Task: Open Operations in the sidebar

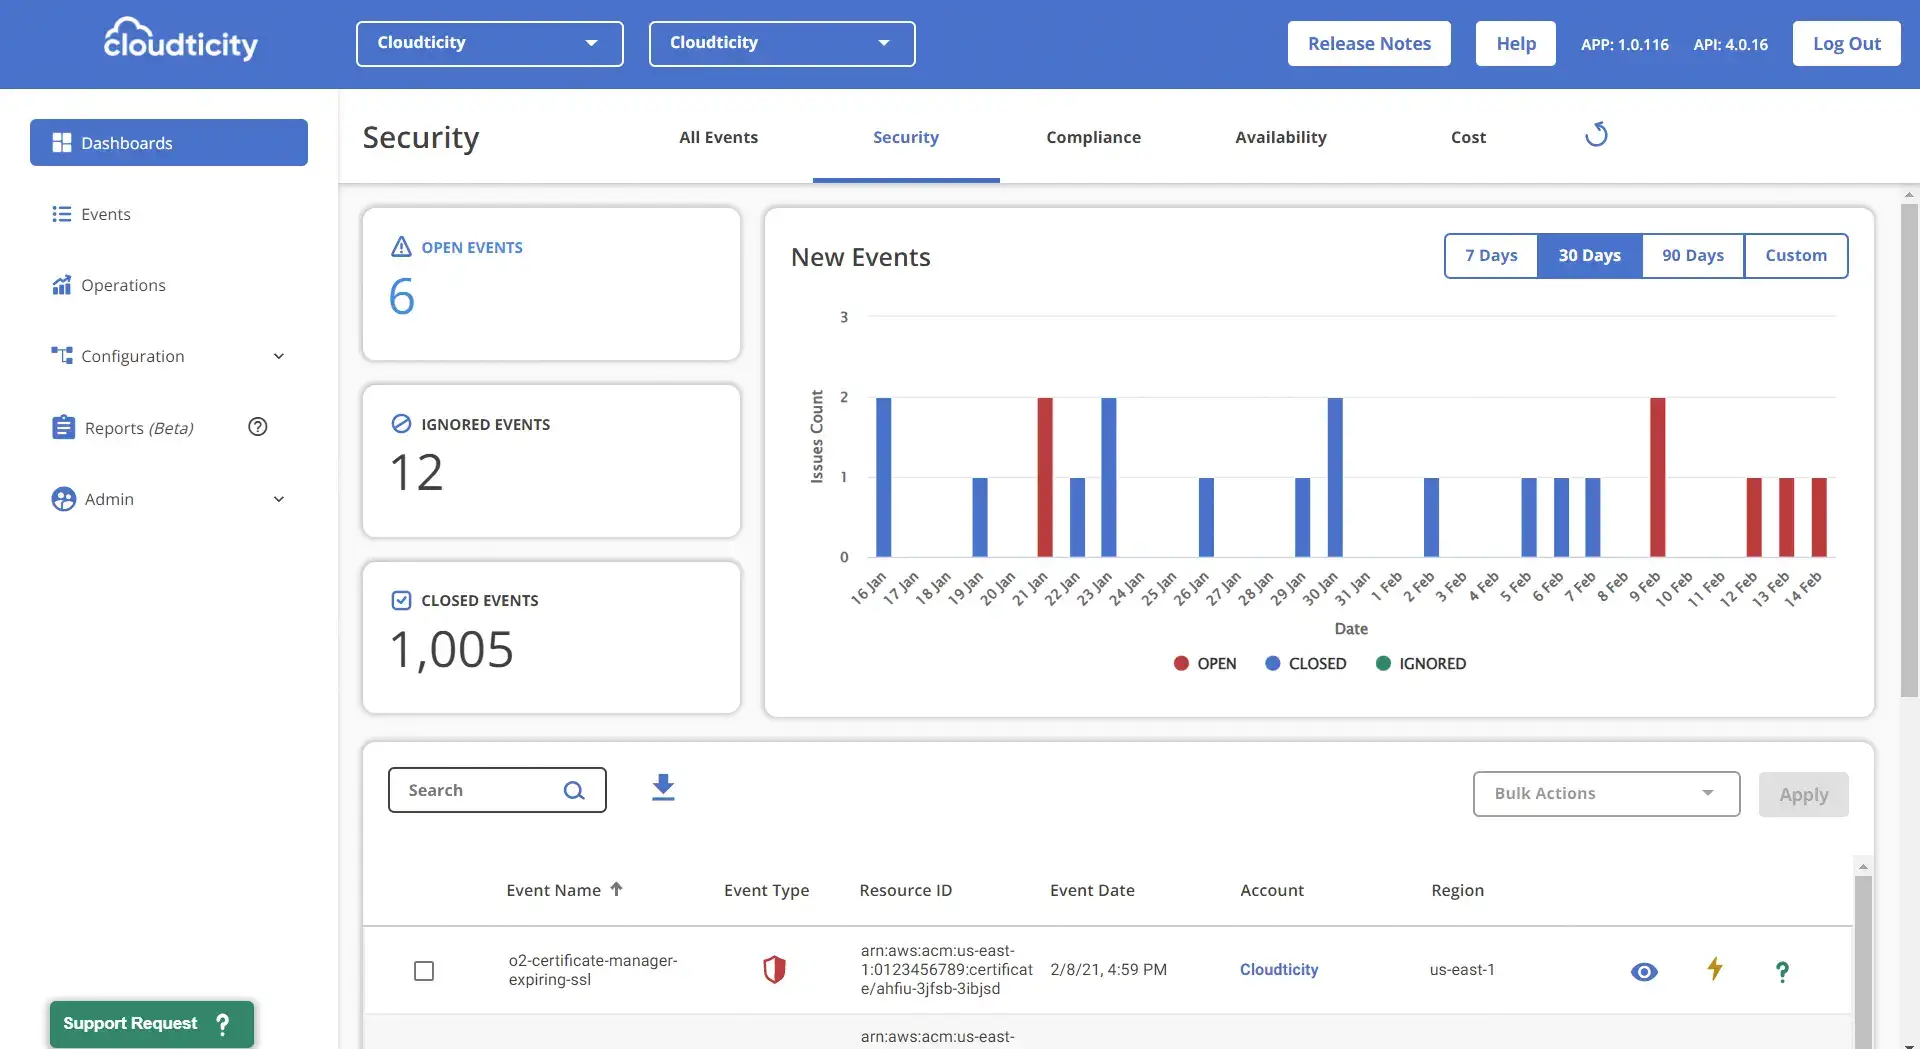Action: click(169, 285)
